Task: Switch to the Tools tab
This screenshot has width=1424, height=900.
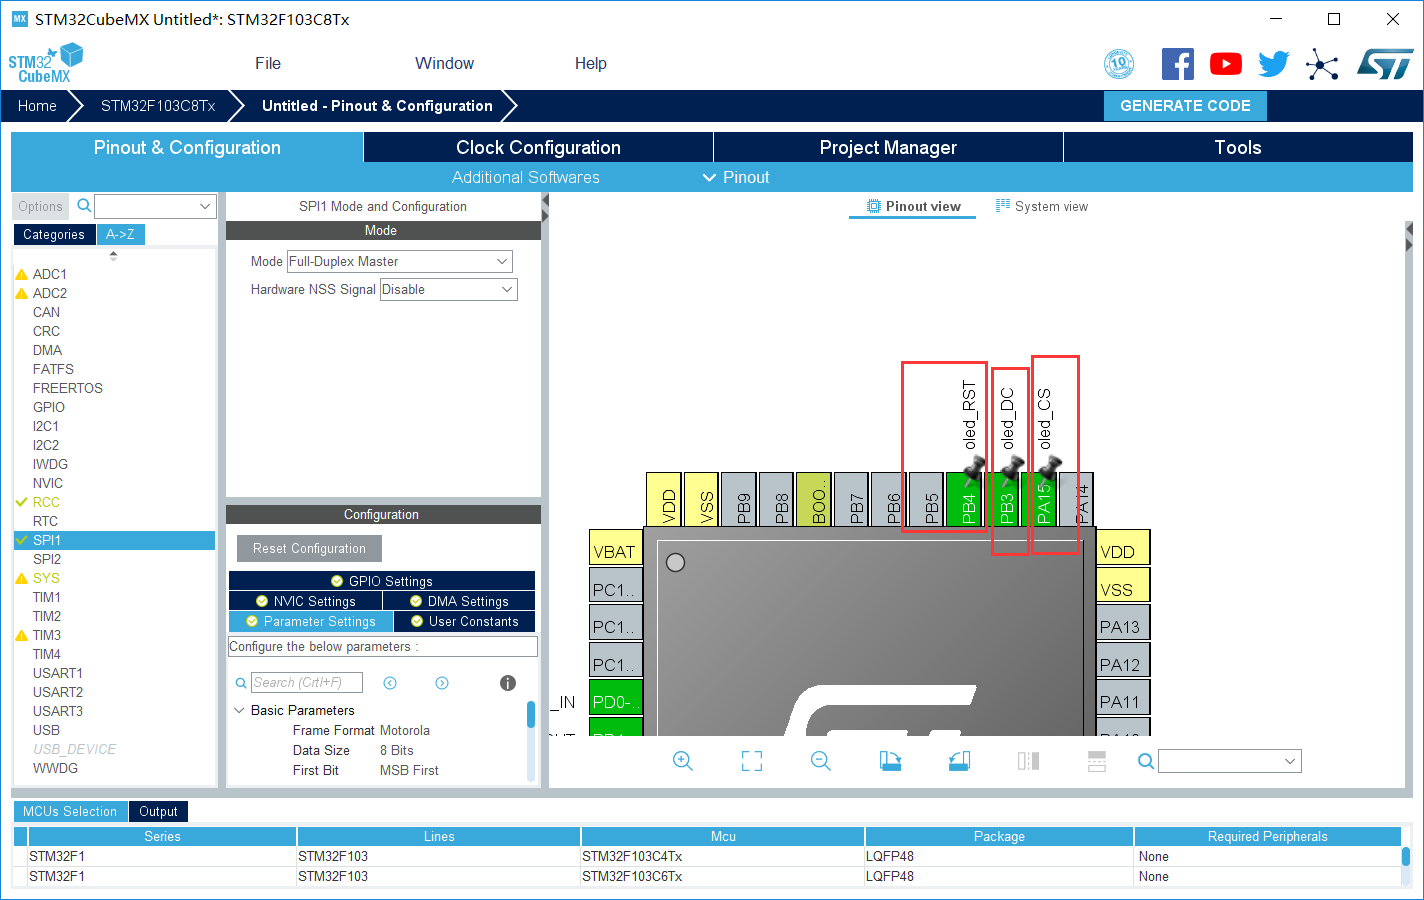Action: coord(1238,147)
